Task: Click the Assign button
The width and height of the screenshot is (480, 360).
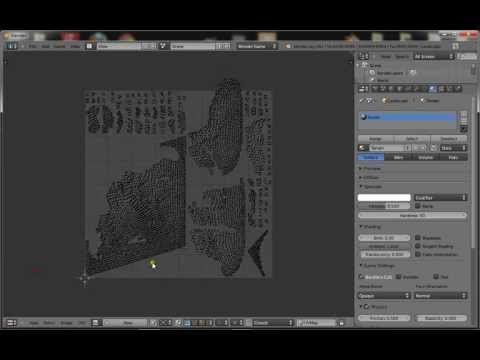Action: click(x=376, y=139)
